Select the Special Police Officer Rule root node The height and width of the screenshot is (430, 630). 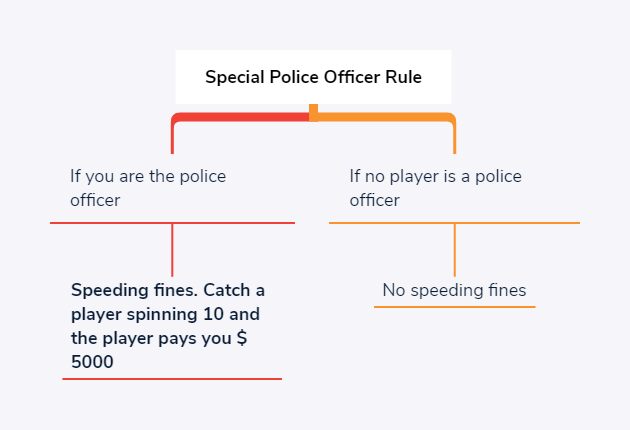(313, 77)
